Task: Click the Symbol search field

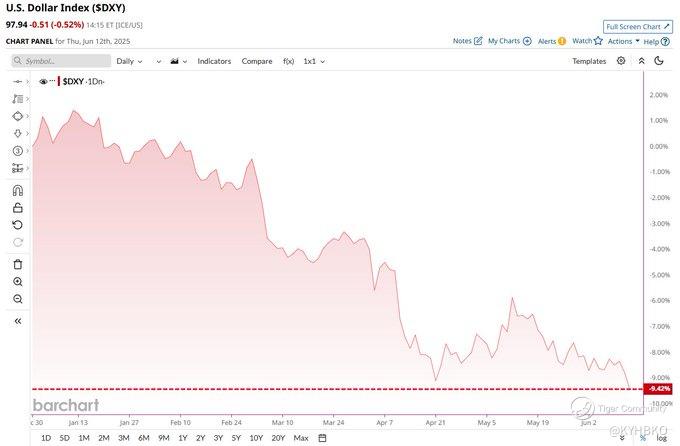Action: [61, 61]
